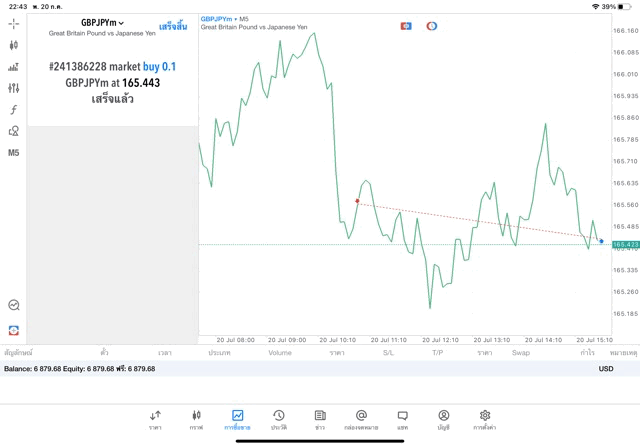The height and width of the screenshot is (447, 640).
Task: Sort by the Volume column header
Action: (280, 352)
